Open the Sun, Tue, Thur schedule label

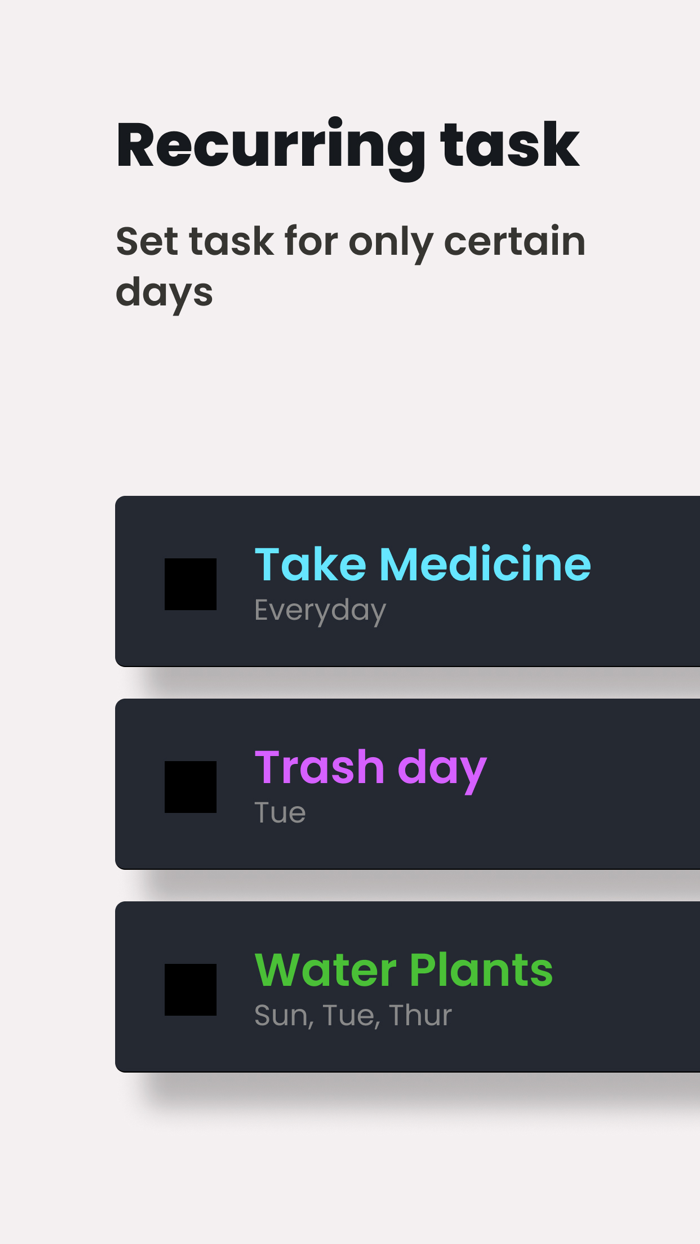click(352, 1015)
